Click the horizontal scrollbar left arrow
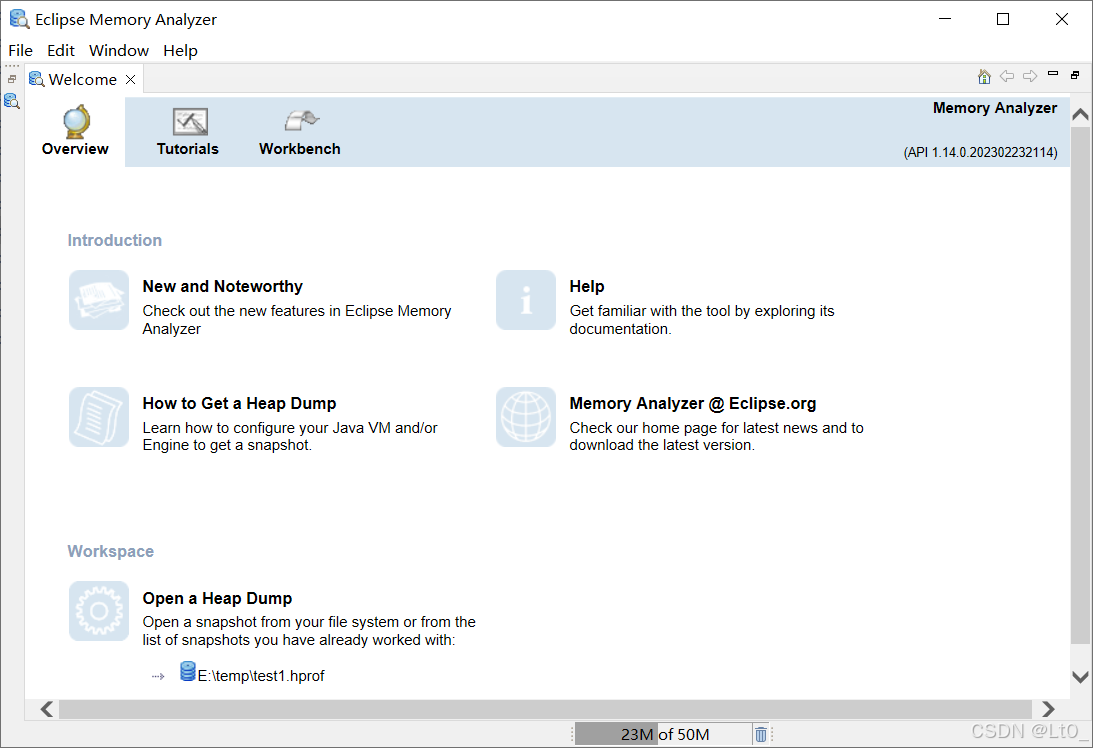 point(47,709)
